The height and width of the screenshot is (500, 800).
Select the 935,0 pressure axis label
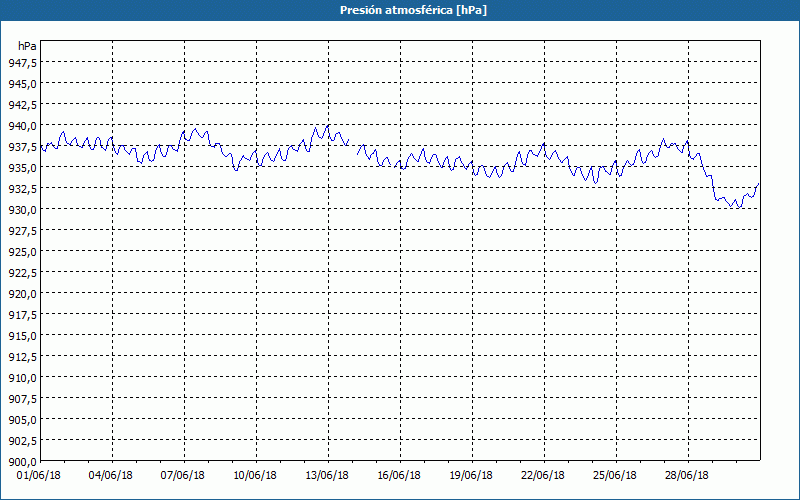coord(22,167)
